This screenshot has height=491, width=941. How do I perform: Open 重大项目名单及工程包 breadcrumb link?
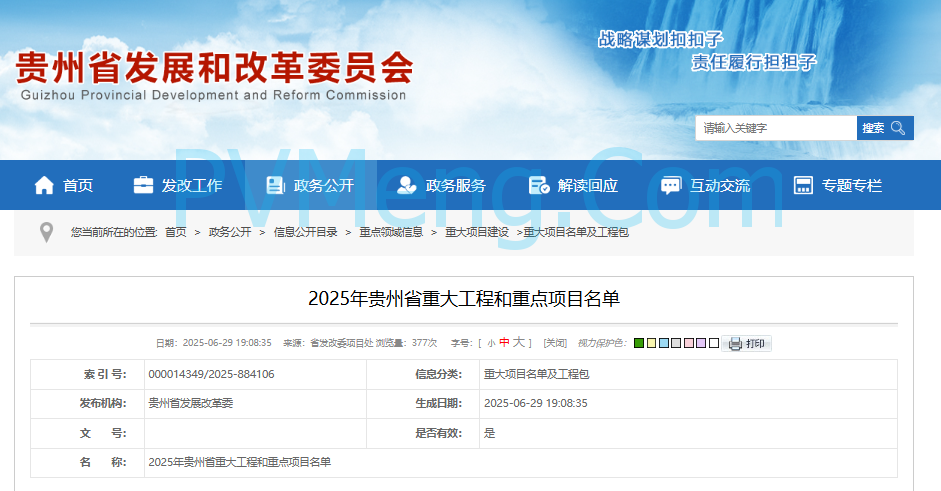[576, 232]
